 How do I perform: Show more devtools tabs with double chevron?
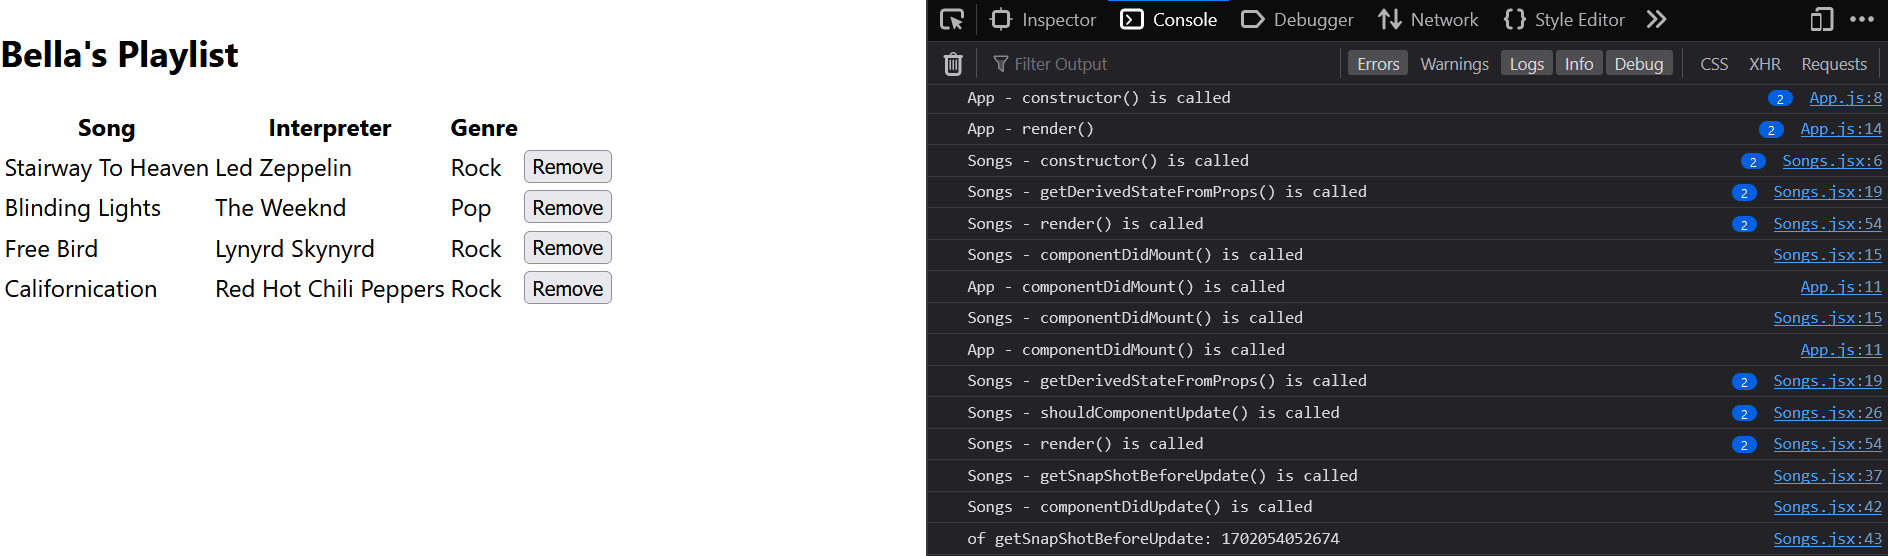1657,20
